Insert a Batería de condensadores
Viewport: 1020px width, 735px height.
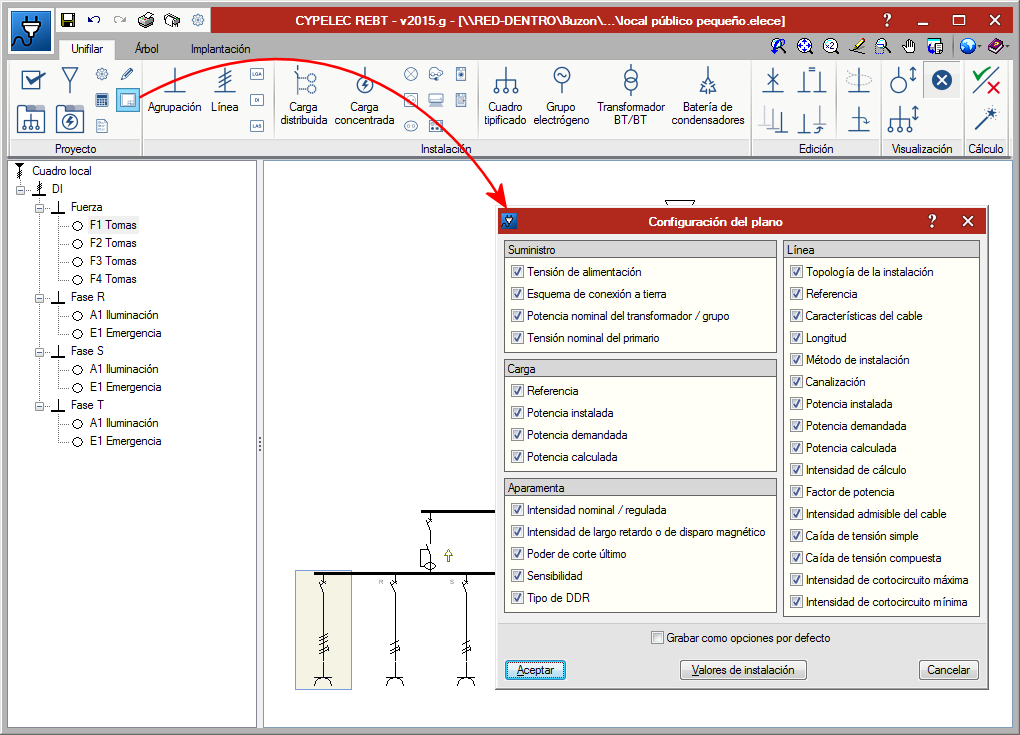[x=708, y=96]
